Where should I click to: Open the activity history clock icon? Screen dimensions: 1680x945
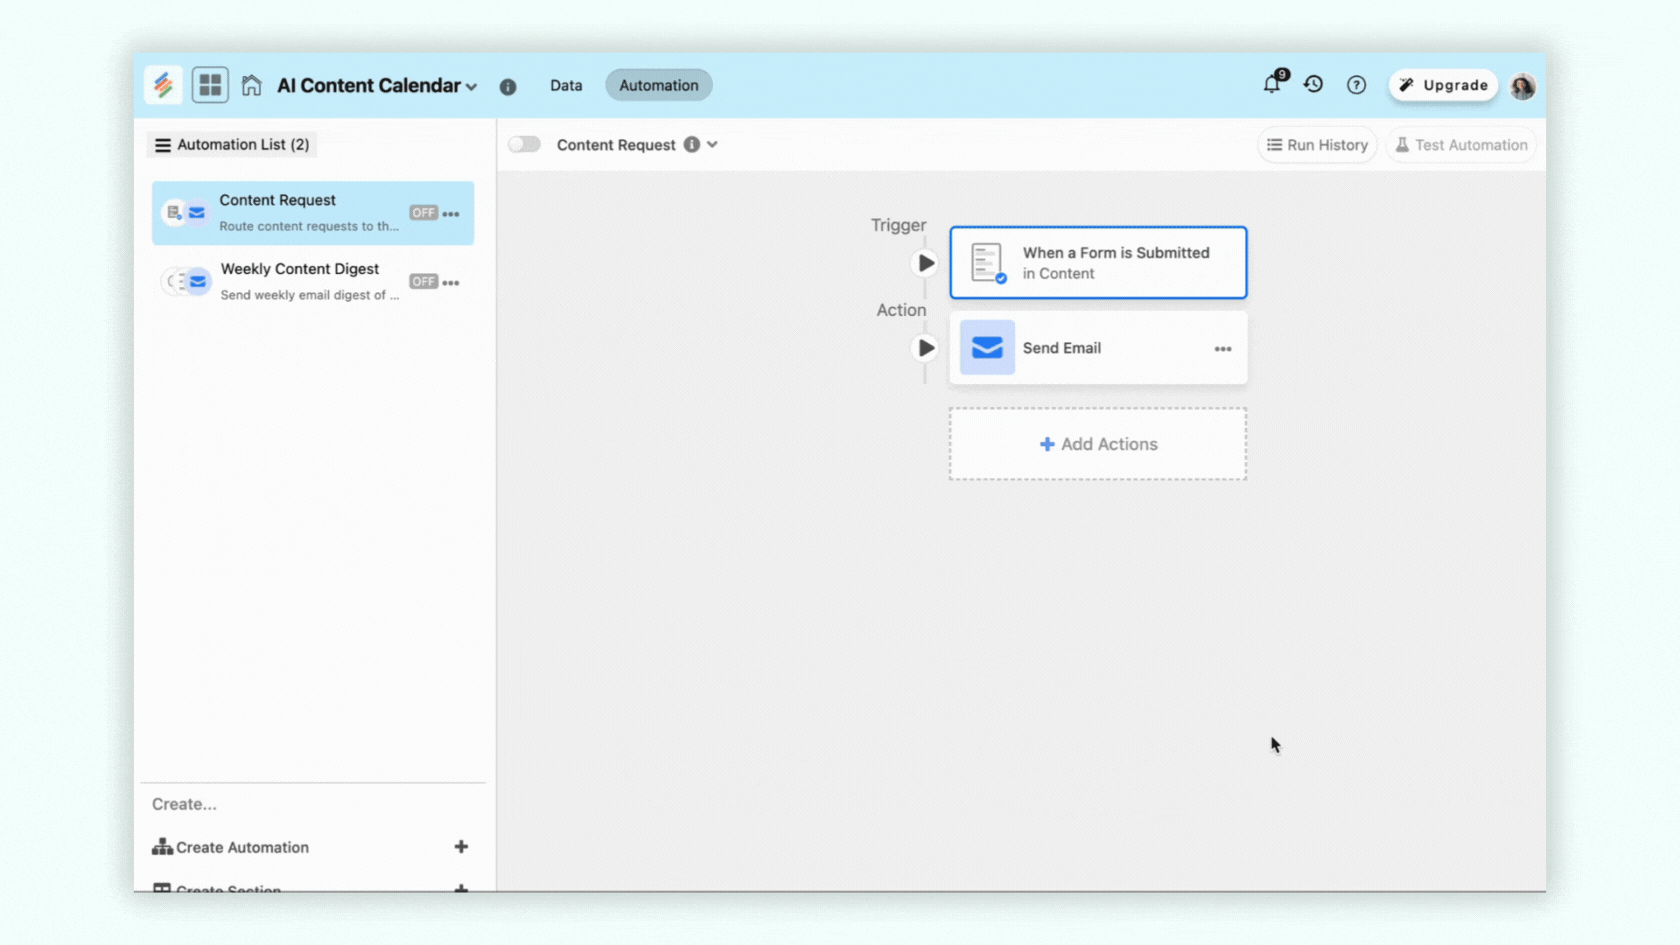point(1313,85)
